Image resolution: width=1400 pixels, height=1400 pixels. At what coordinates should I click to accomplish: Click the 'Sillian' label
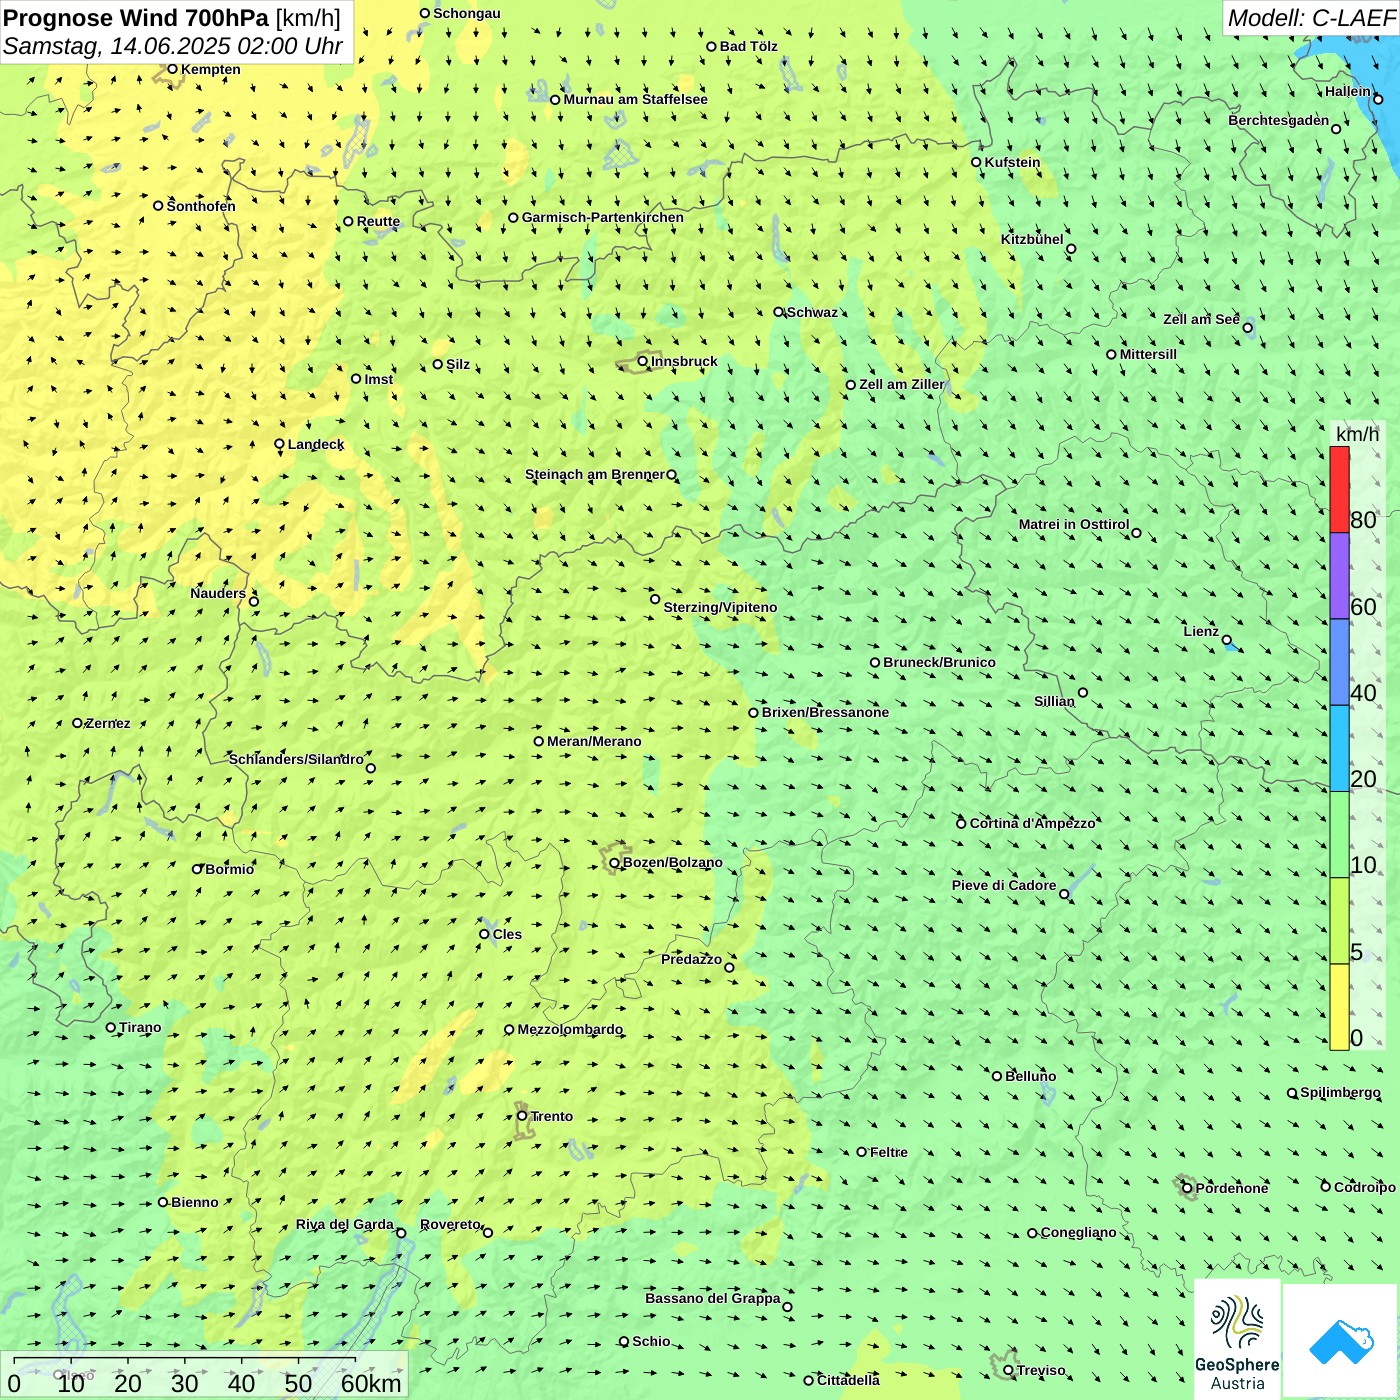click(1055, 701)
